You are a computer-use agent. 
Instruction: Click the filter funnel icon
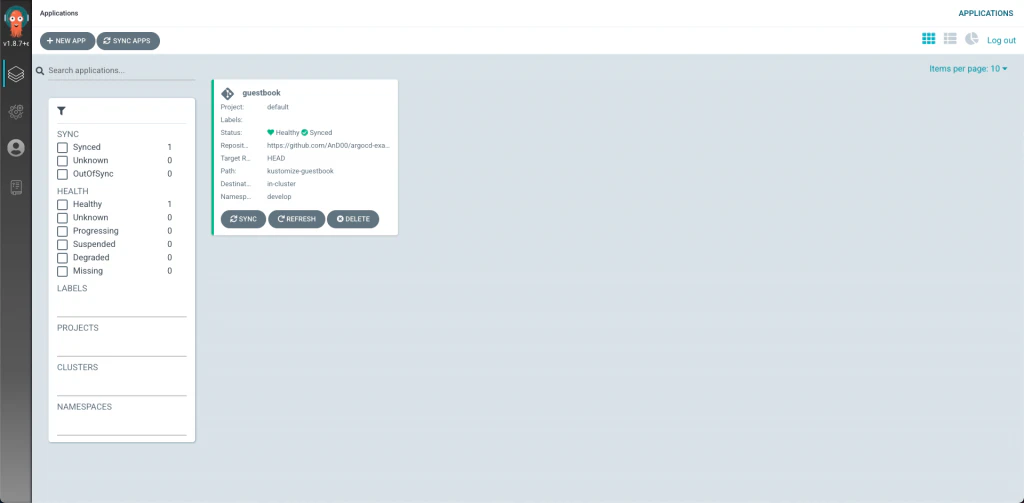click(x=61, y=111)
